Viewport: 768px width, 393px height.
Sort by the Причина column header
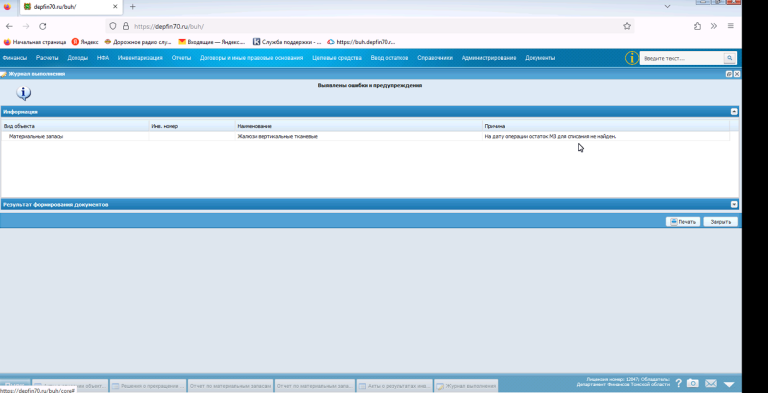click(x=606, y=126)
